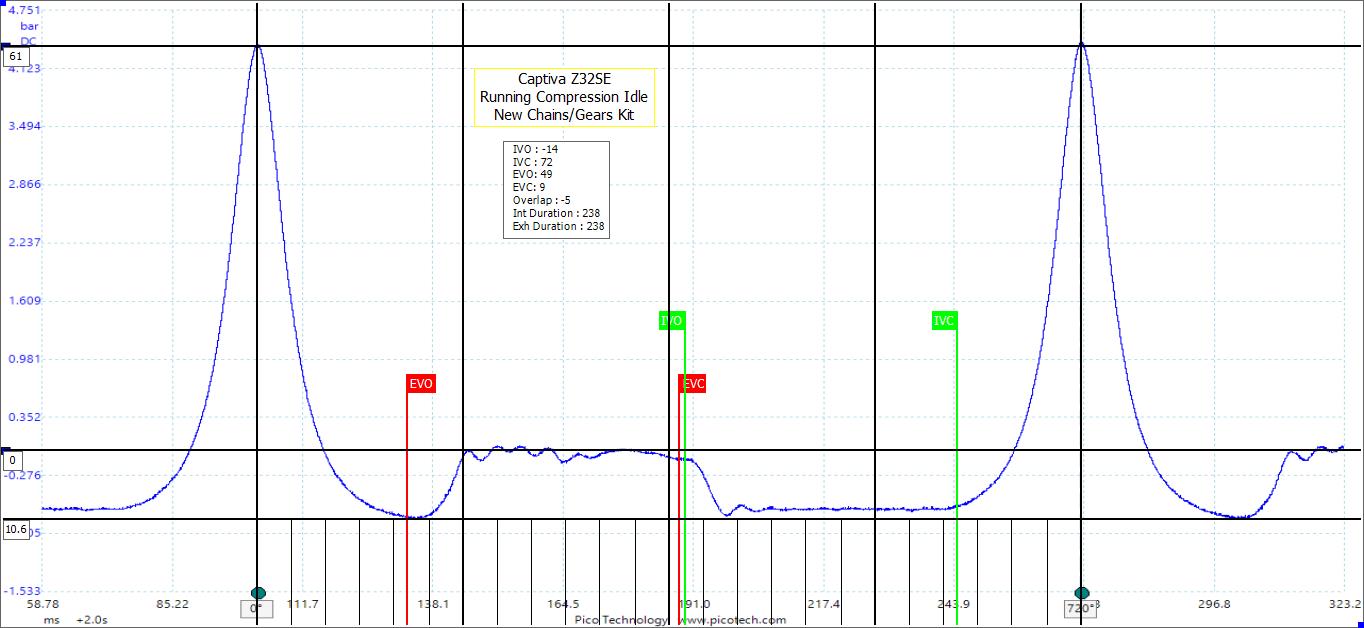This screenshot has width=1364, height=628.
Task: Click the signal ruler value box 61
Action: click(16, 57)
